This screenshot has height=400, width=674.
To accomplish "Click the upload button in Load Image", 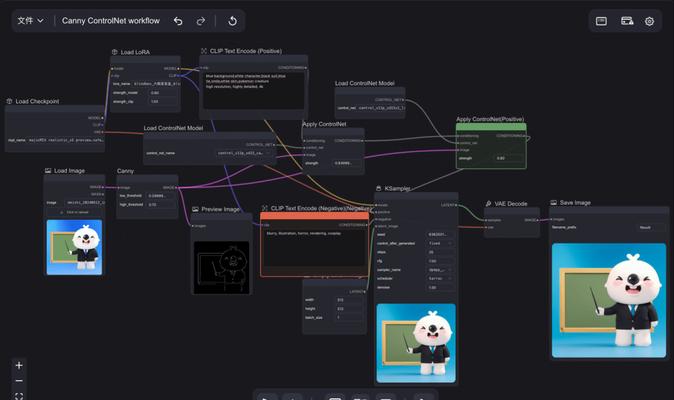I will (x=74, y=212).
